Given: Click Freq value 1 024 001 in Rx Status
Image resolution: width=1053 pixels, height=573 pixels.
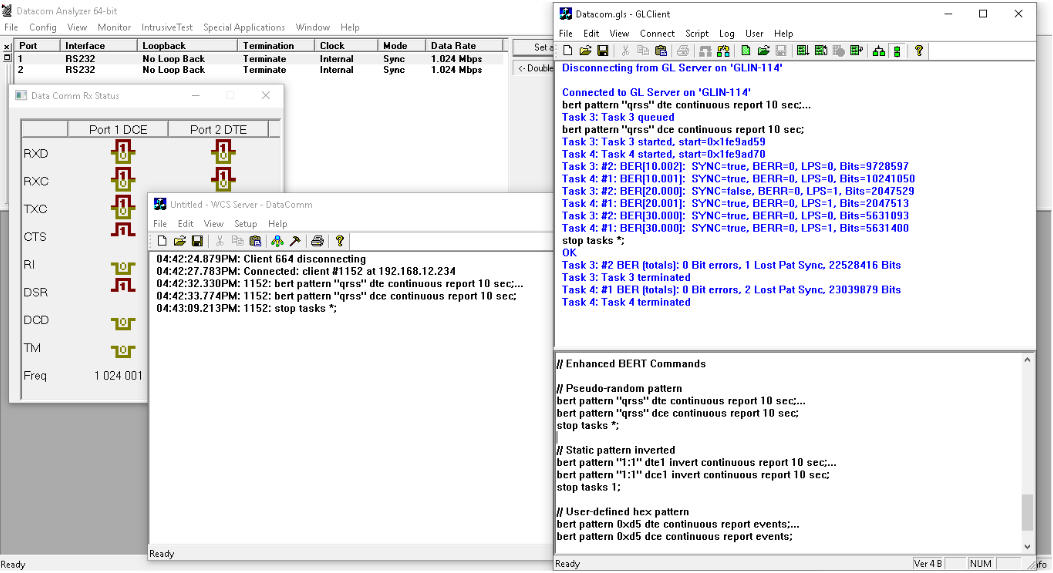Looking at the screenshot, I should coord(118,376).
